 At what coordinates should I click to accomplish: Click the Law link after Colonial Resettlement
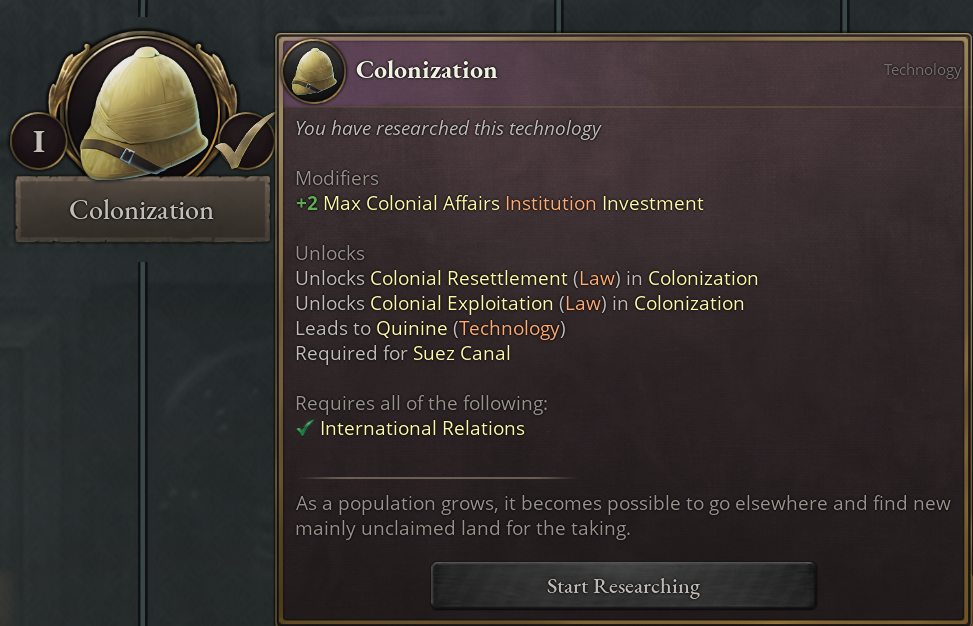(x=597, y=279)
